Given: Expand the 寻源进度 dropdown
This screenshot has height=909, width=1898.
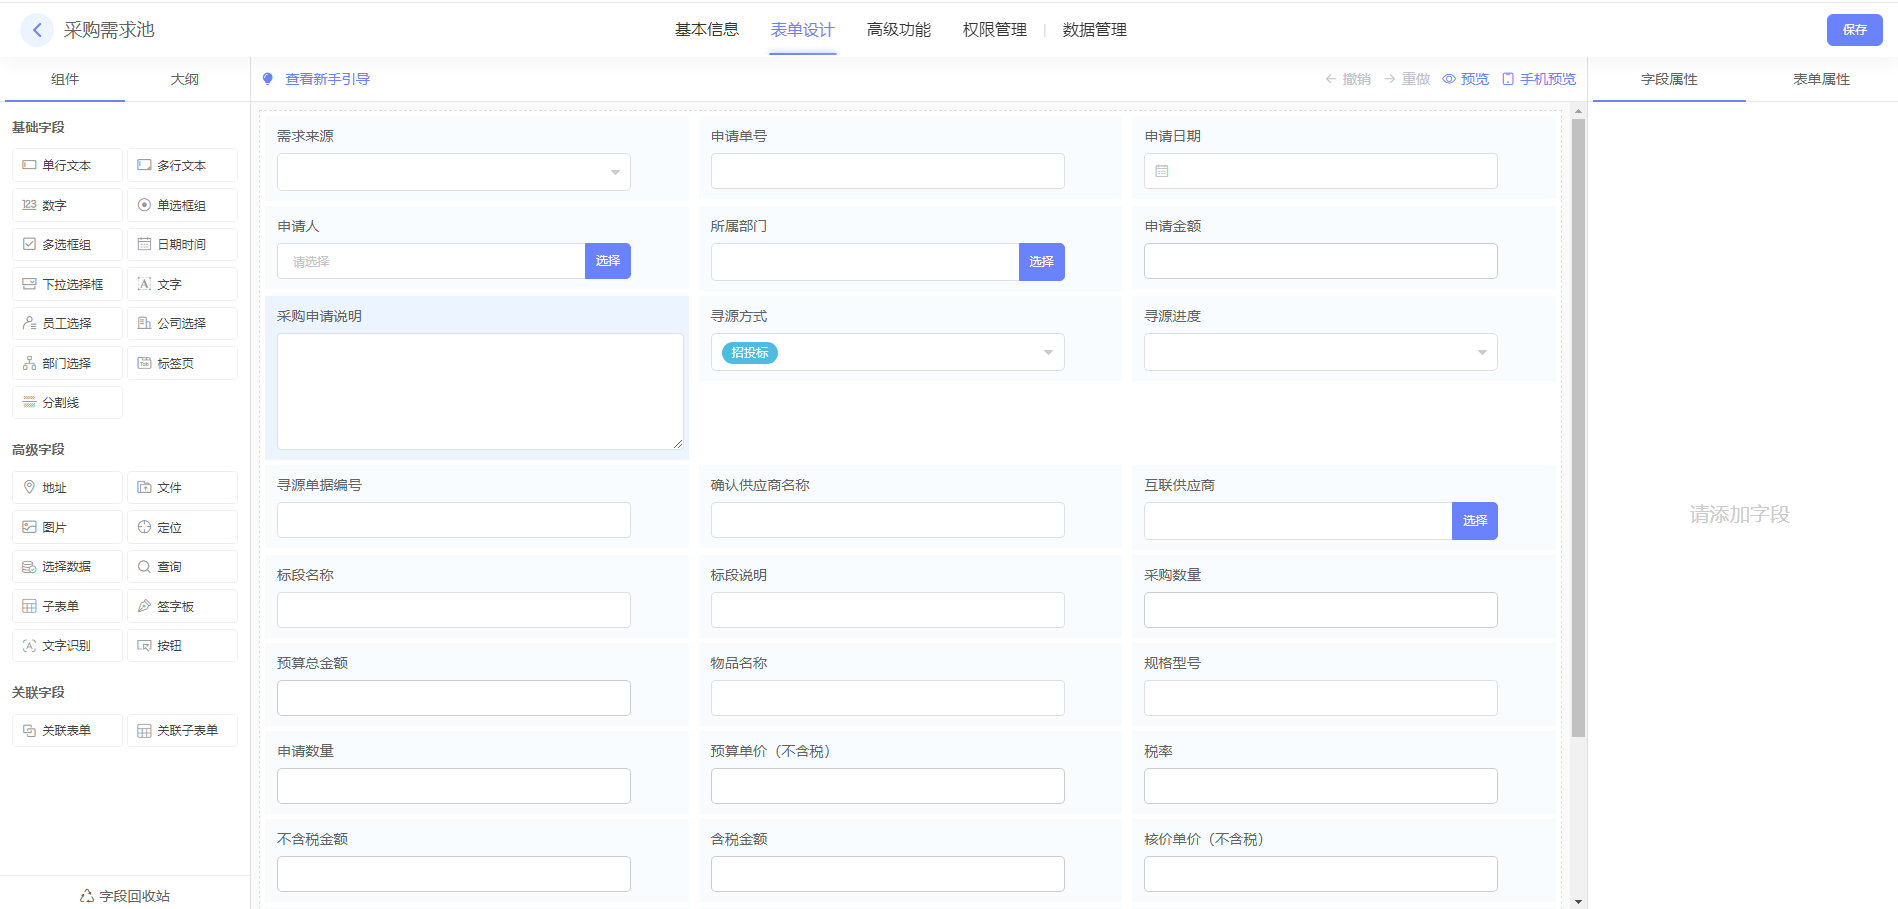Looking at the screenshot, I should click(x=1320, y=352).
